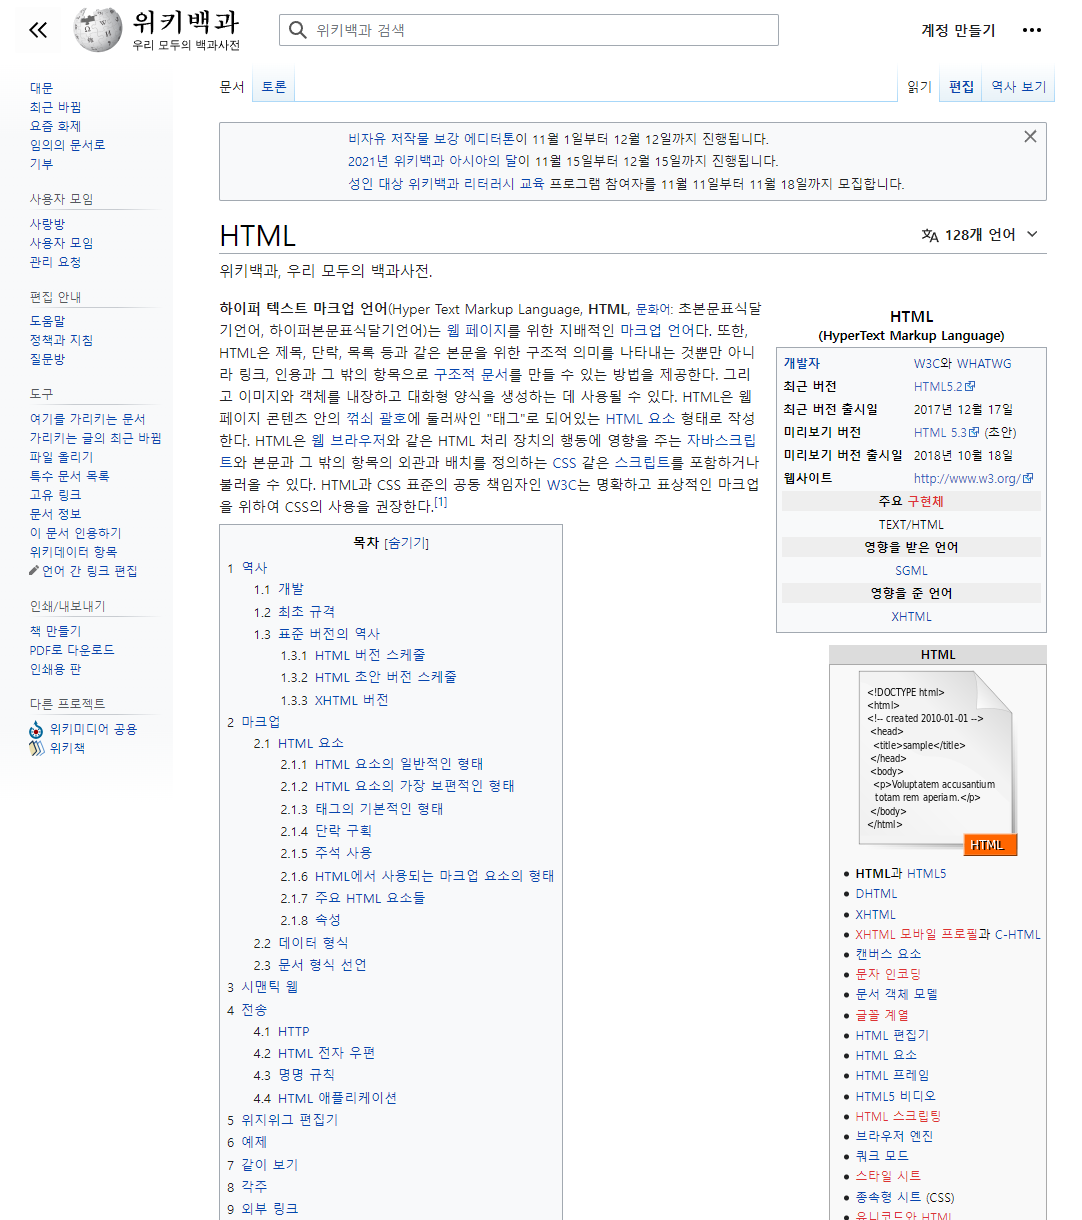Open http://www.w3.org/ website link
1082x1220 pixels.
pyautogui.click(x=973, y=479)
